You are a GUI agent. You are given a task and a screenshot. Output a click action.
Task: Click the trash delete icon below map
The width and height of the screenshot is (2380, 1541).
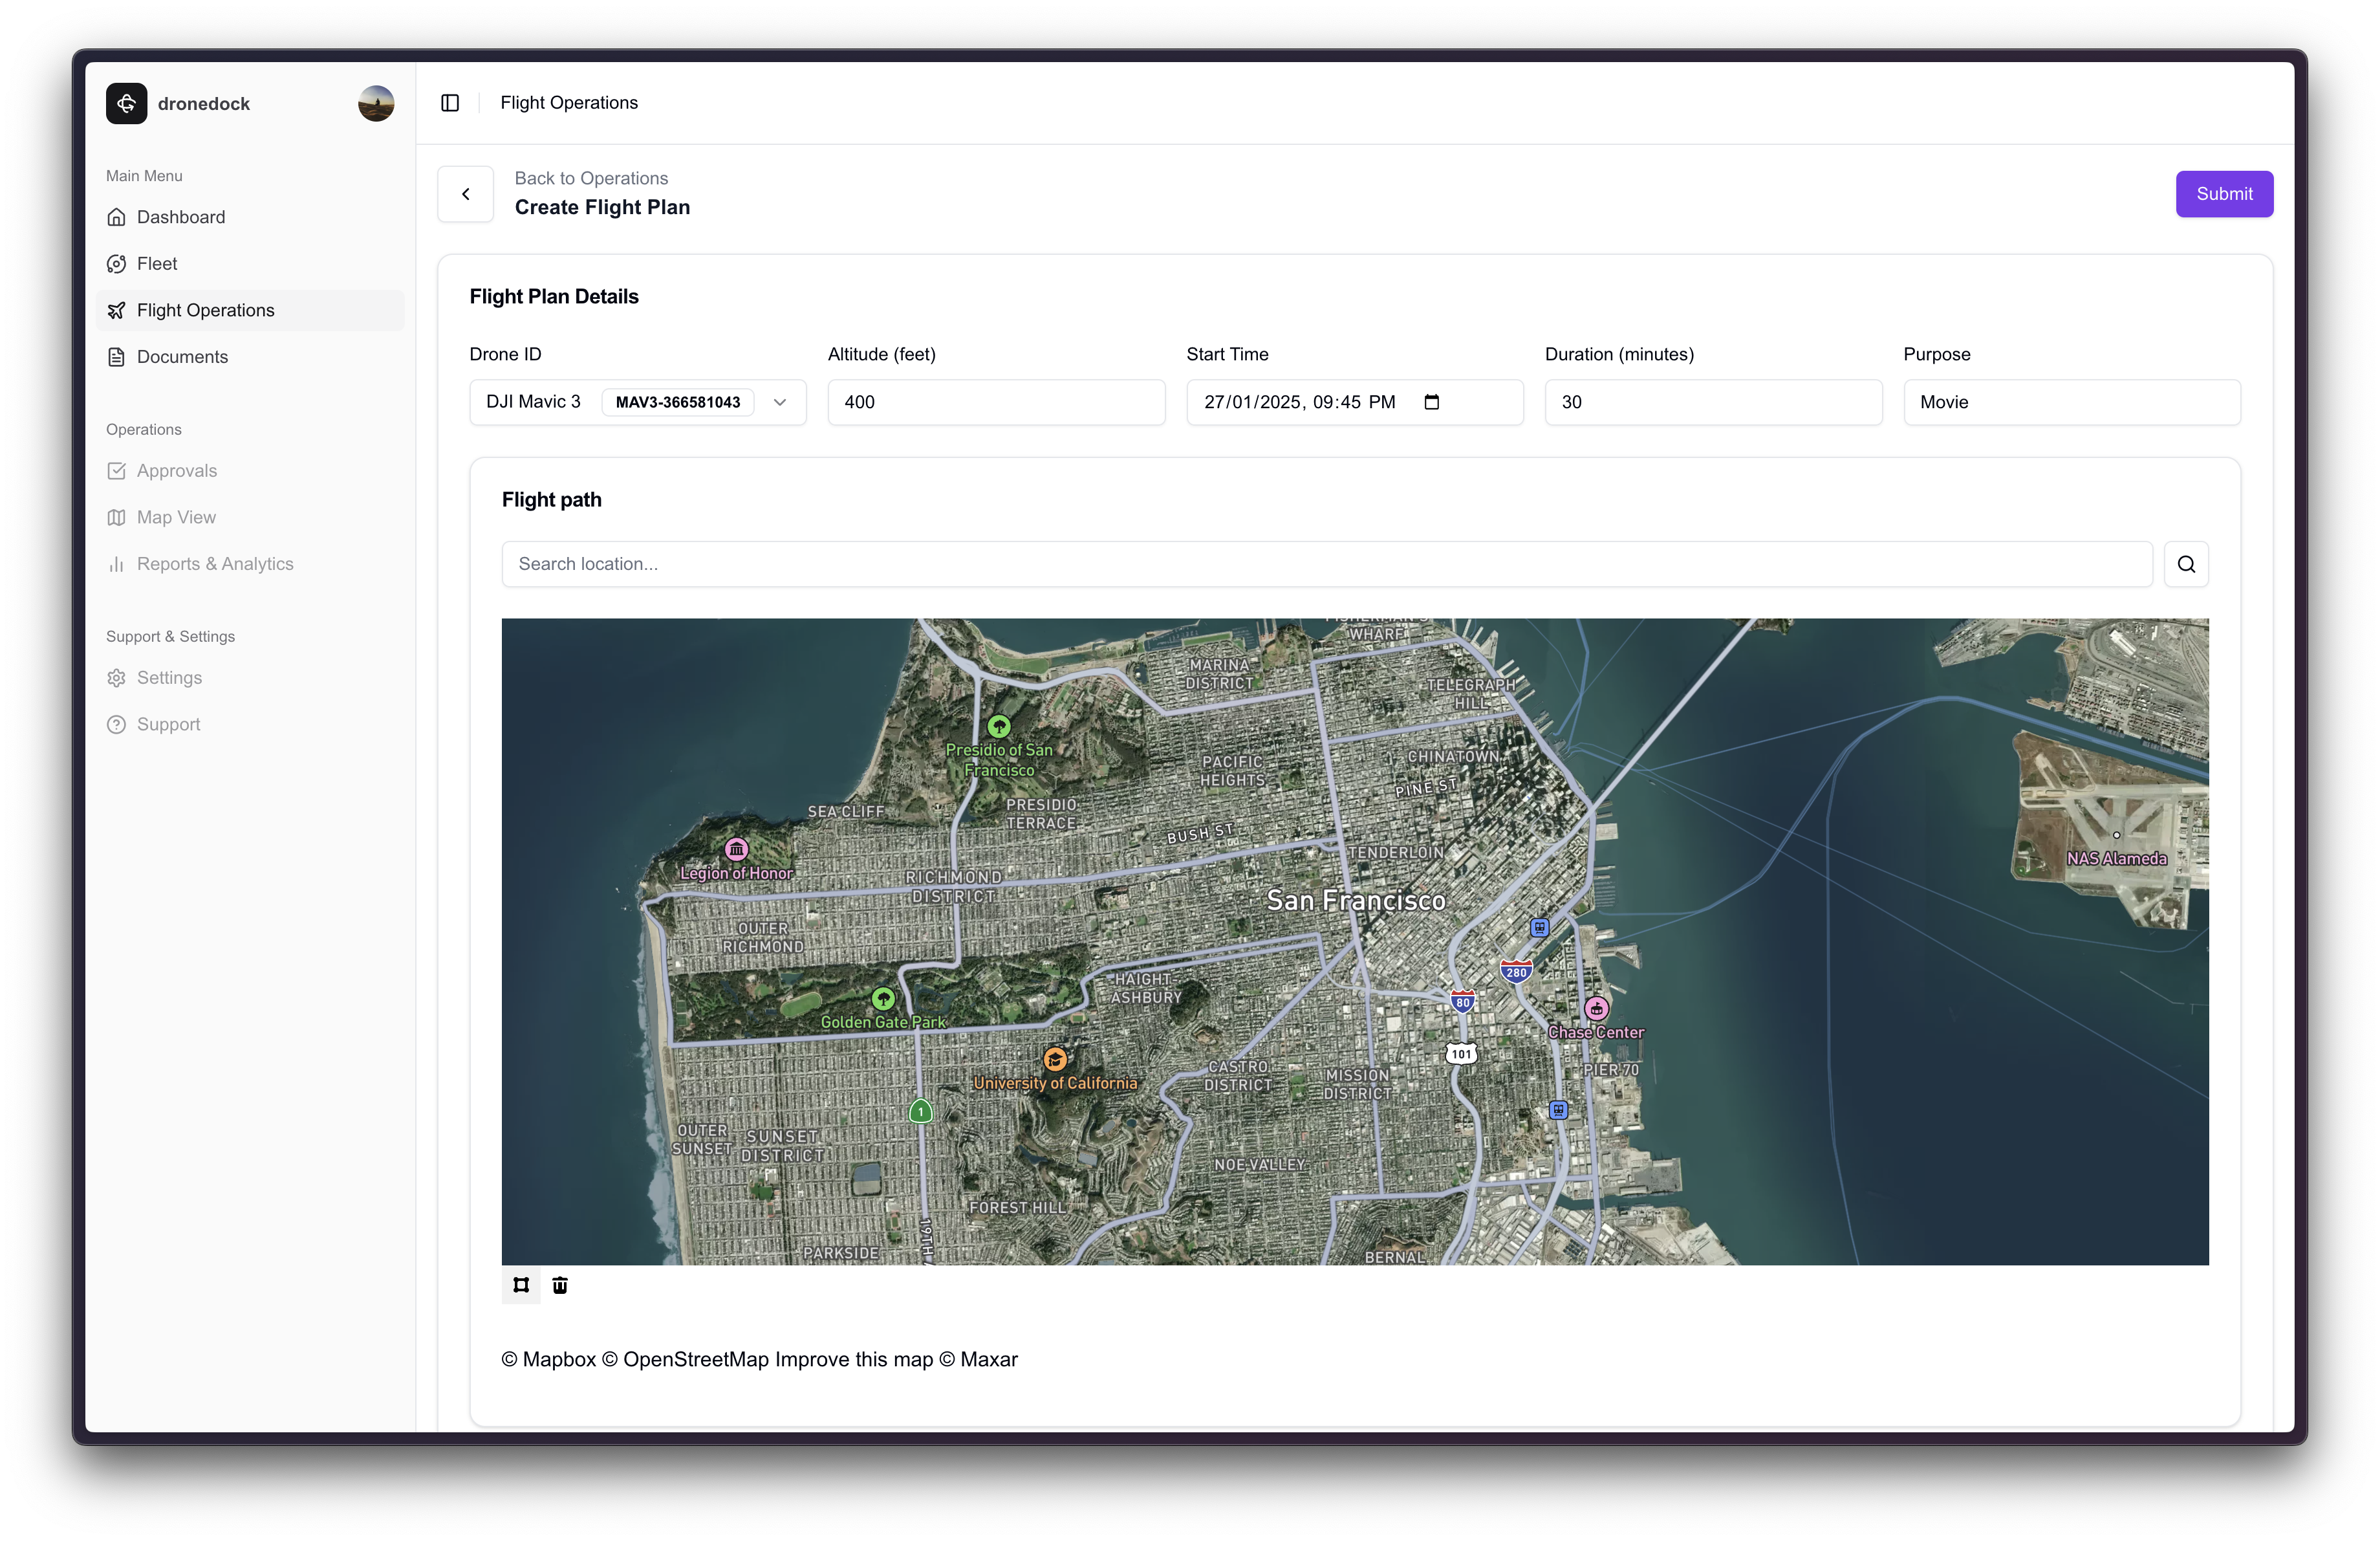tap(560, 1285)
